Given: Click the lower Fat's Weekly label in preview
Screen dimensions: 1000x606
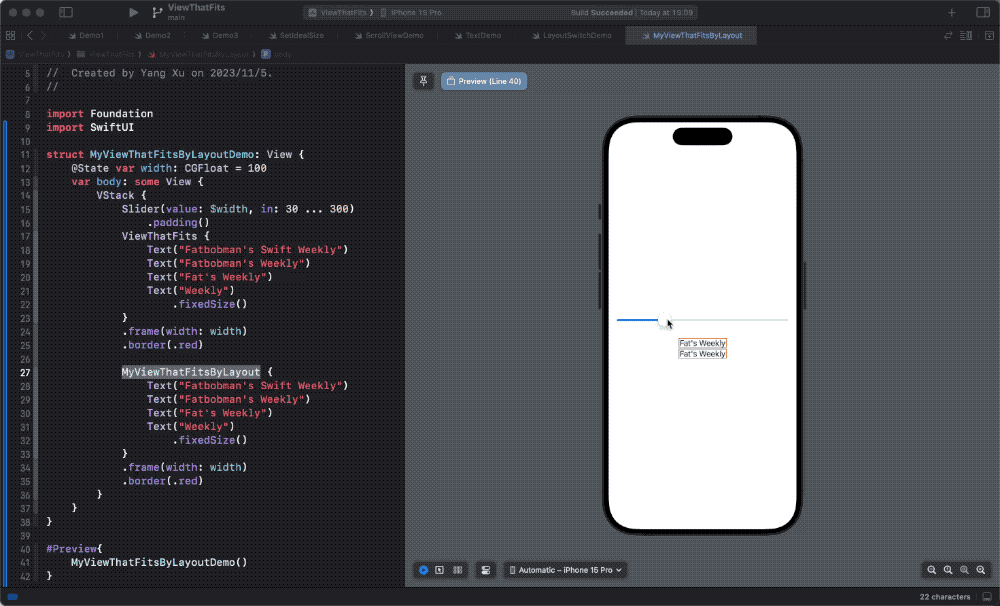Looking at the screenshot, I should [x=702, y=354].
